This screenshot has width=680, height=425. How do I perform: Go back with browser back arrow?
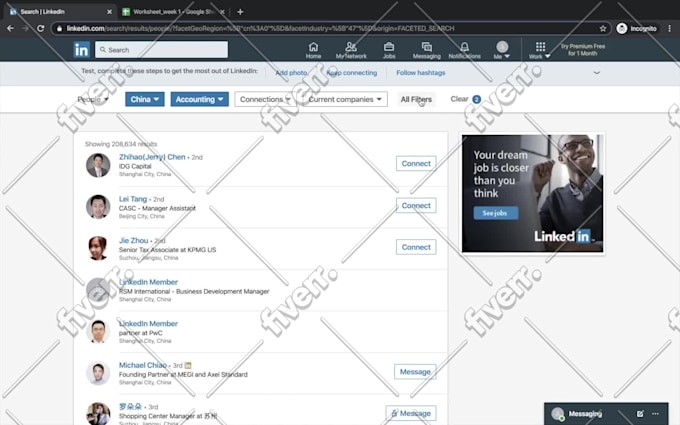(10, 28)
